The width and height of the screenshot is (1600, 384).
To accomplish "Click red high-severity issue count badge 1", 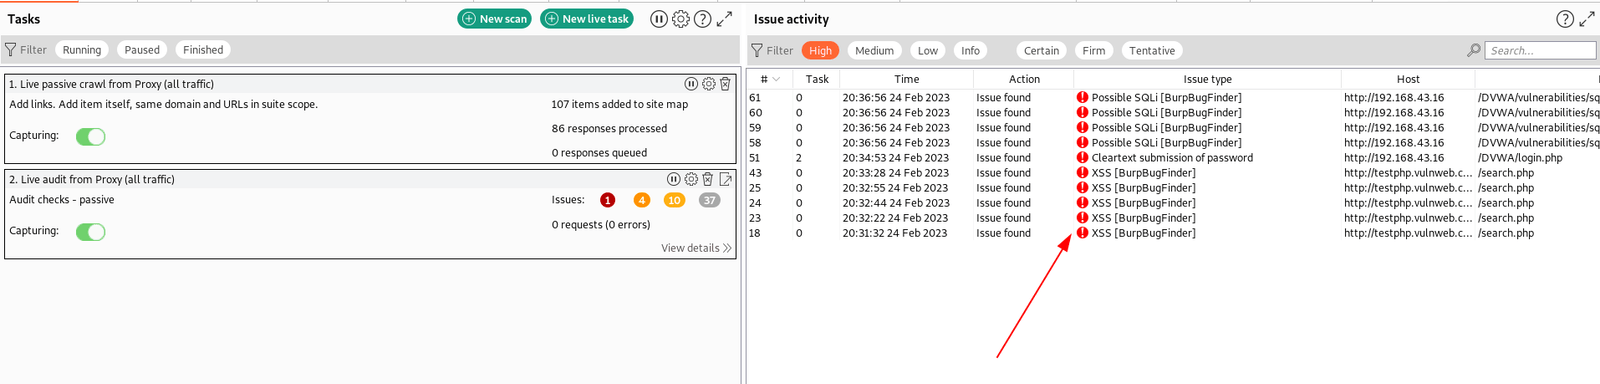I will [x=607, y=200].
